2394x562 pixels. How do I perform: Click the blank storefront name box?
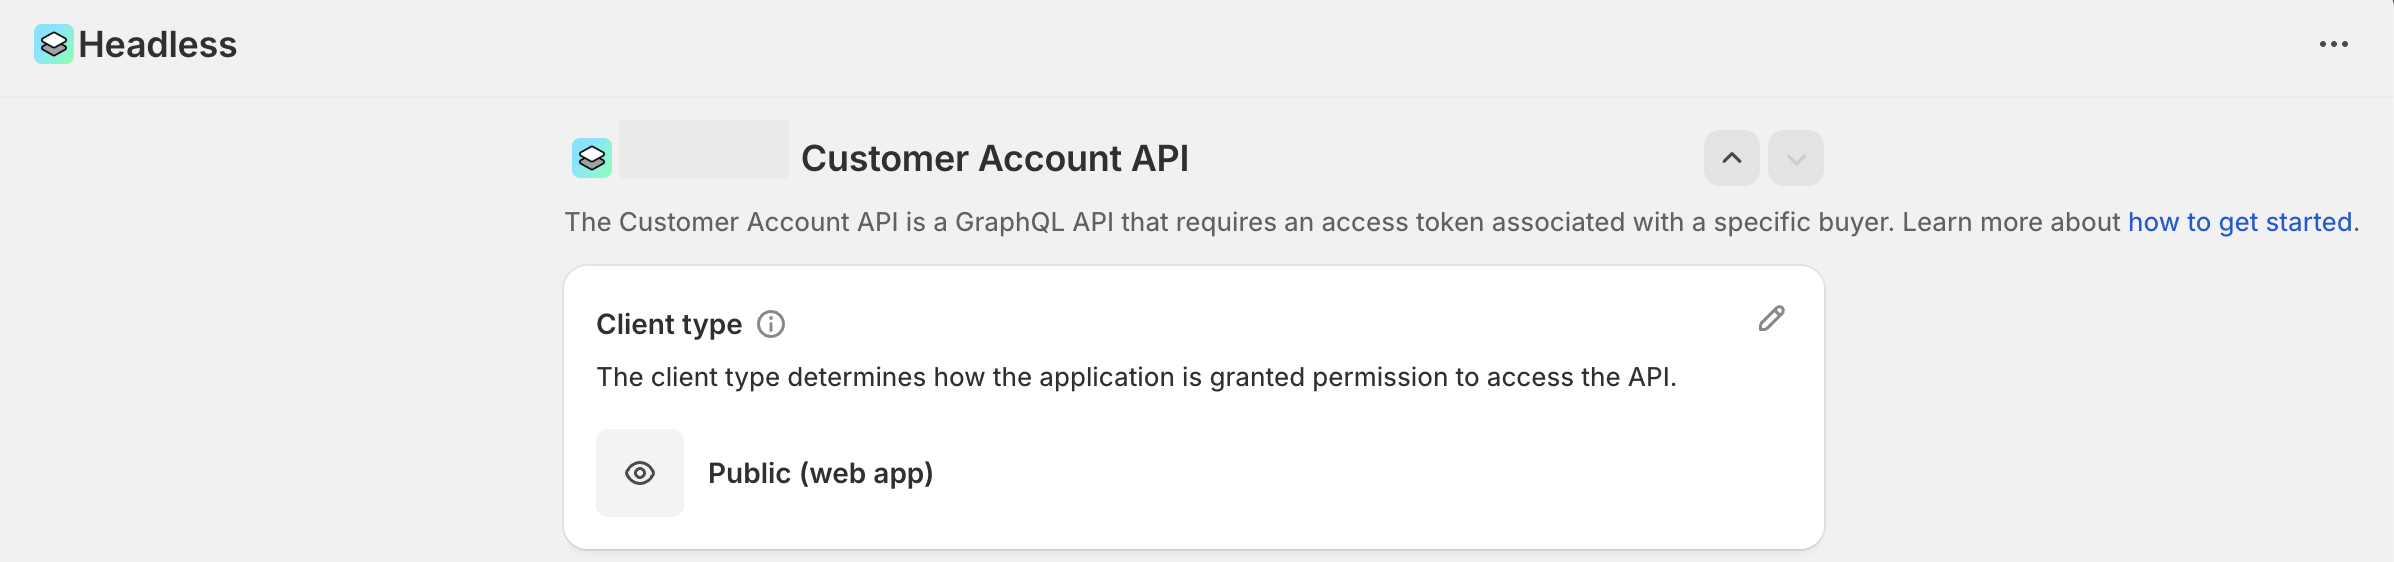click(x=704, y=150)
